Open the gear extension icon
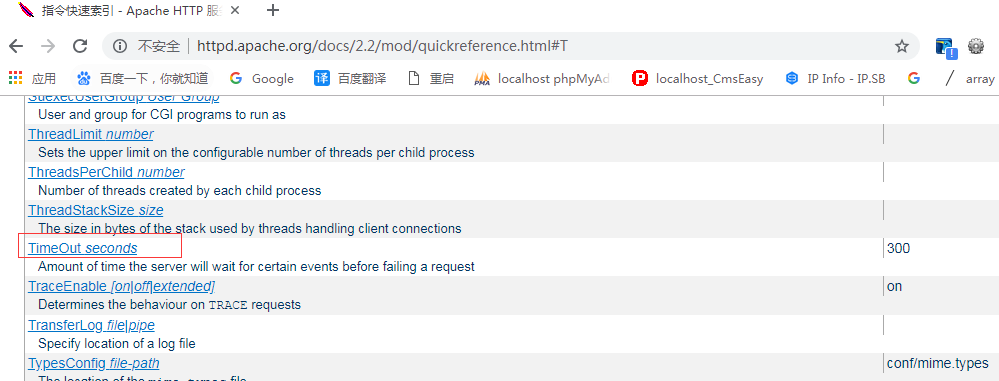This screenshot has width=999, height=381. point(976,47)
